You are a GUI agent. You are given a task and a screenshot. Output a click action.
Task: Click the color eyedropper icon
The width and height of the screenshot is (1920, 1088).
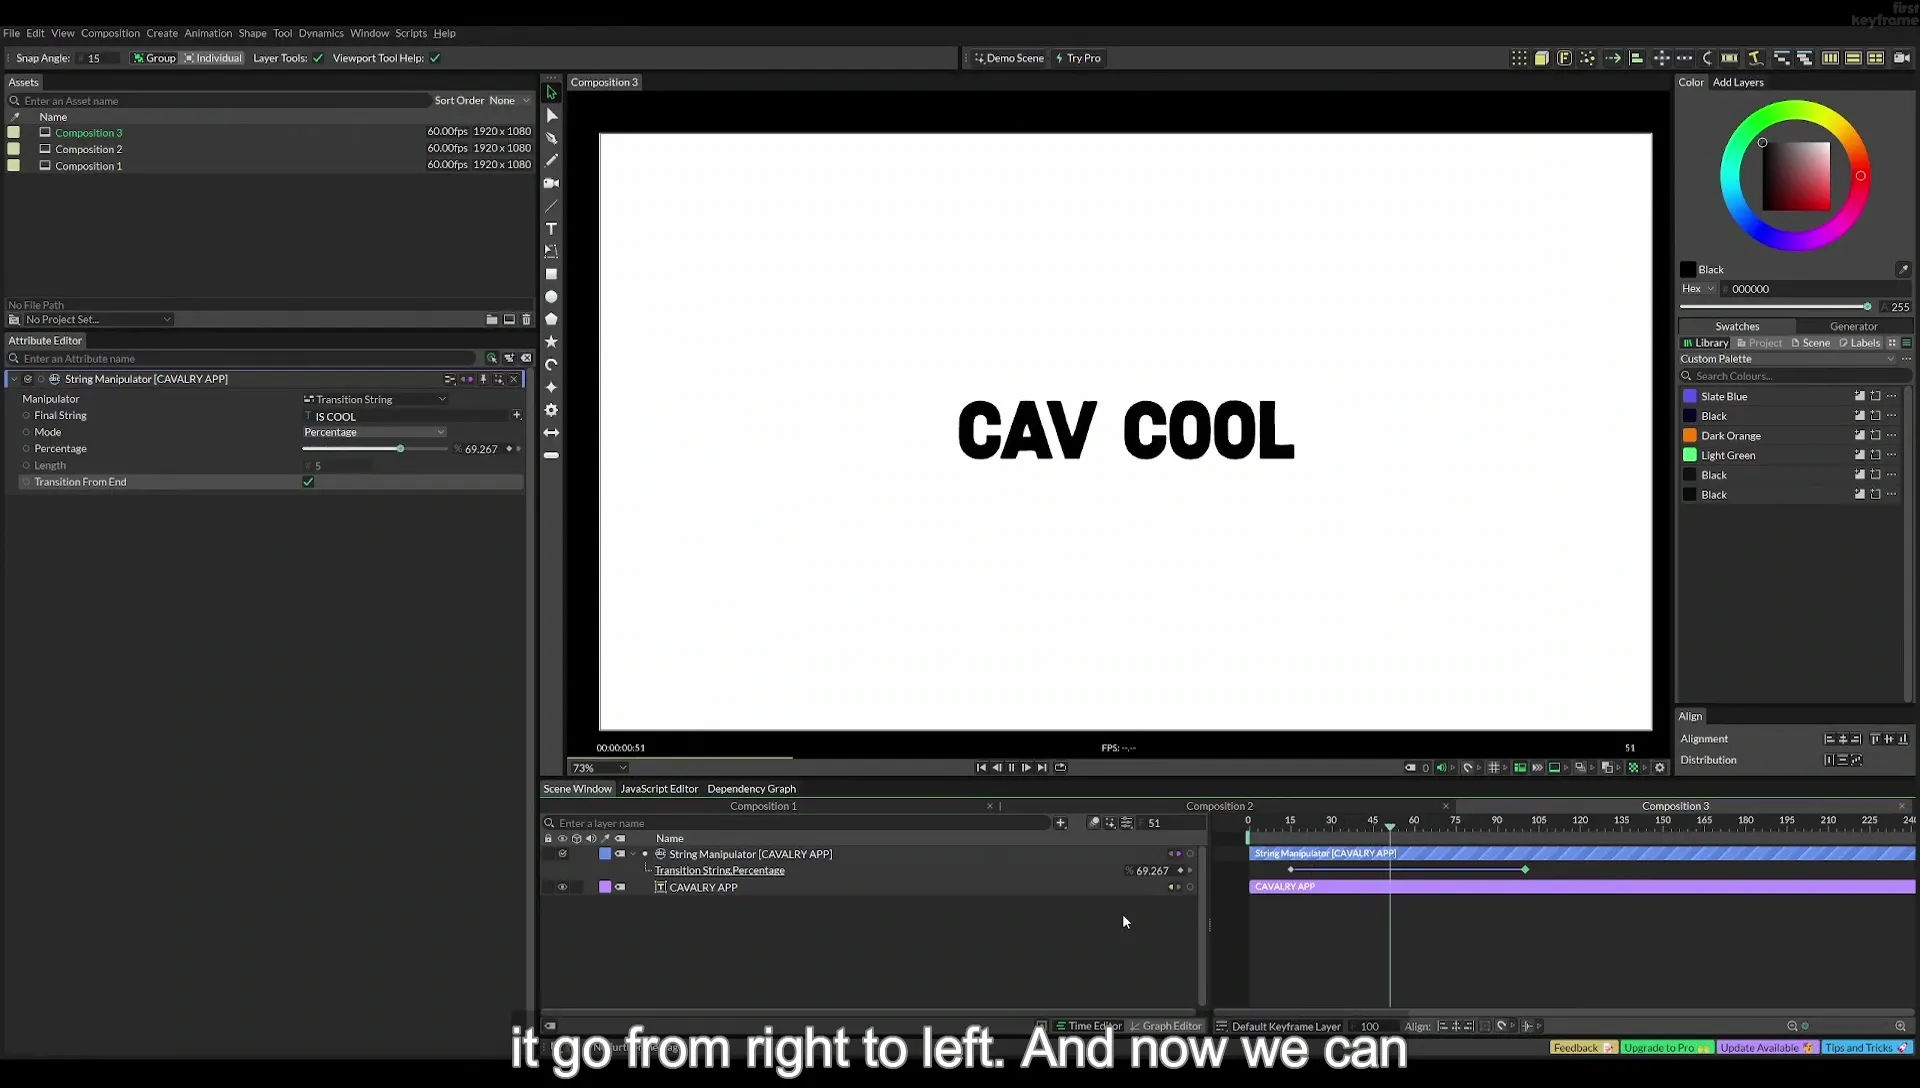(x=1903, y=269)
